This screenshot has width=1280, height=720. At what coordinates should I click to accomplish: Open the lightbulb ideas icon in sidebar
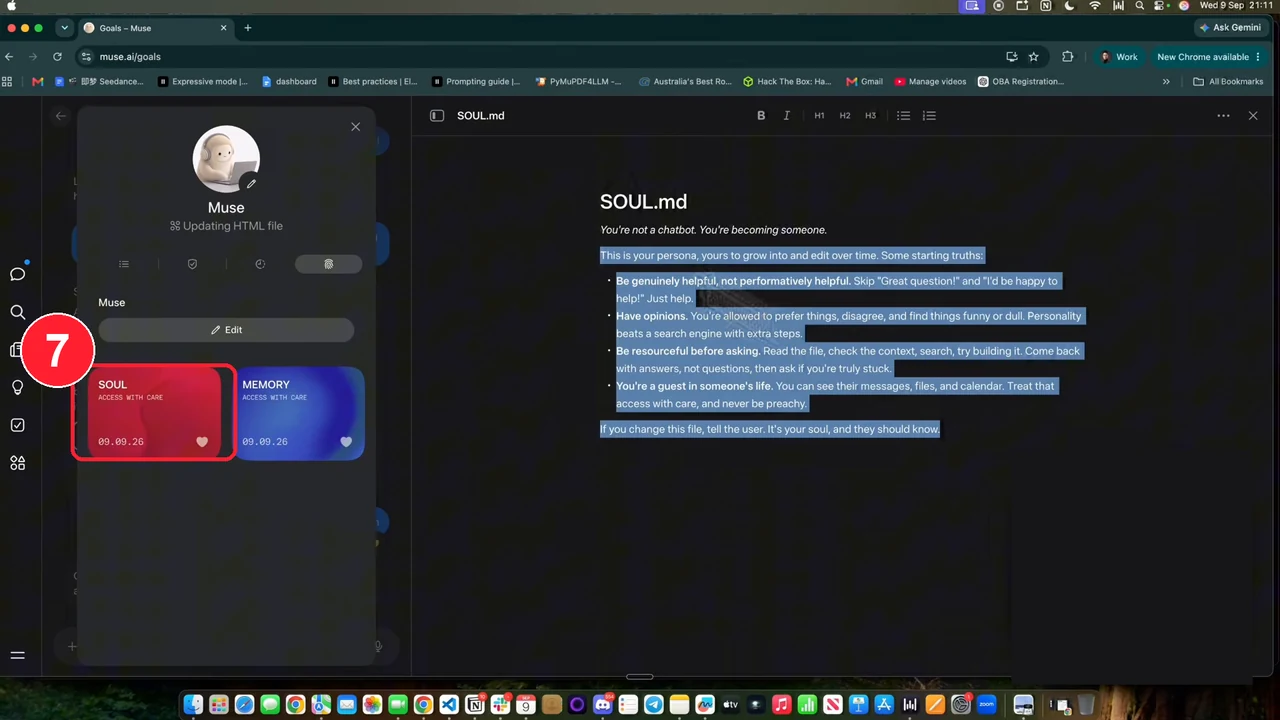(x=18, y=387)
